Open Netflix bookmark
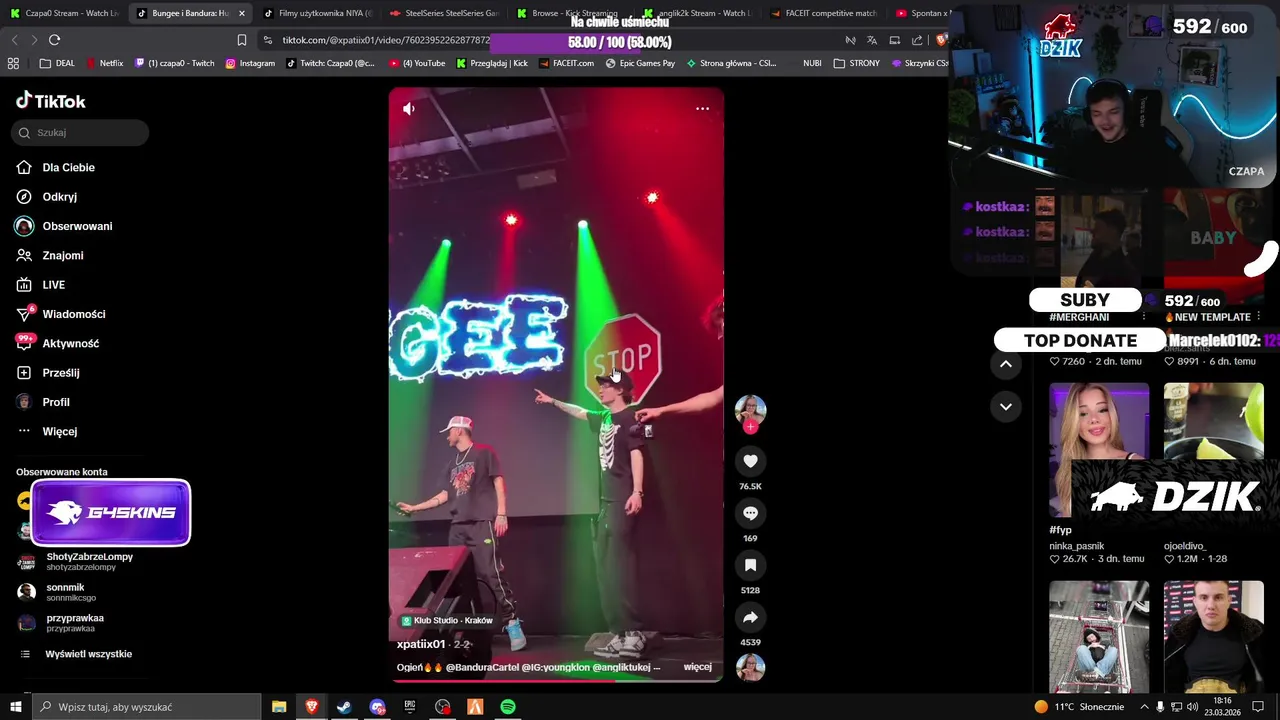1280x720 pixels. click(105, 63)
